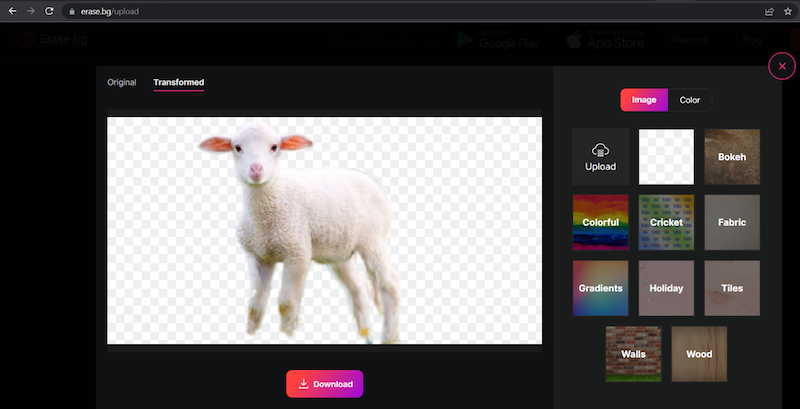The width and height of the screenshot is (800, 409).
Task: Open the Features menu item
Action: click(689, 40)
